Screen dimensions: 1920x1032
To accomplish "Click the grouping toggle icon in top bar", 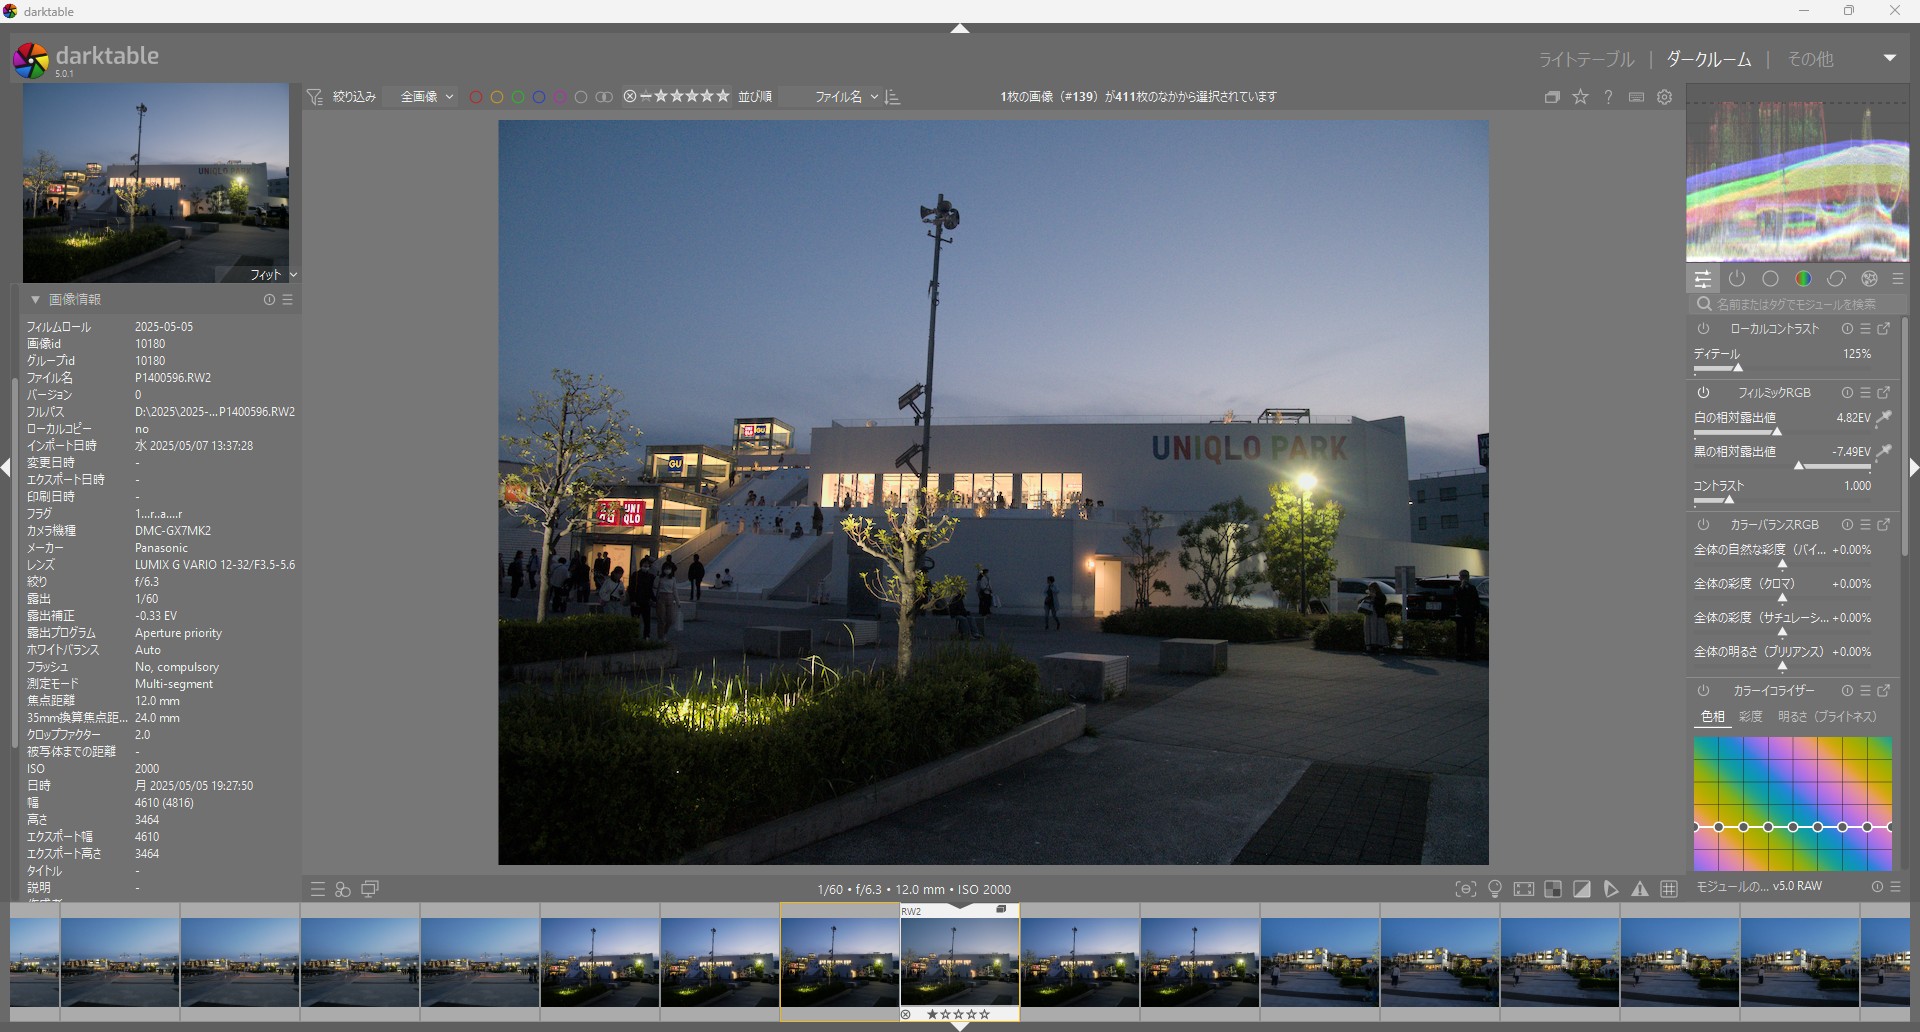I will [x=1552, y=97].
